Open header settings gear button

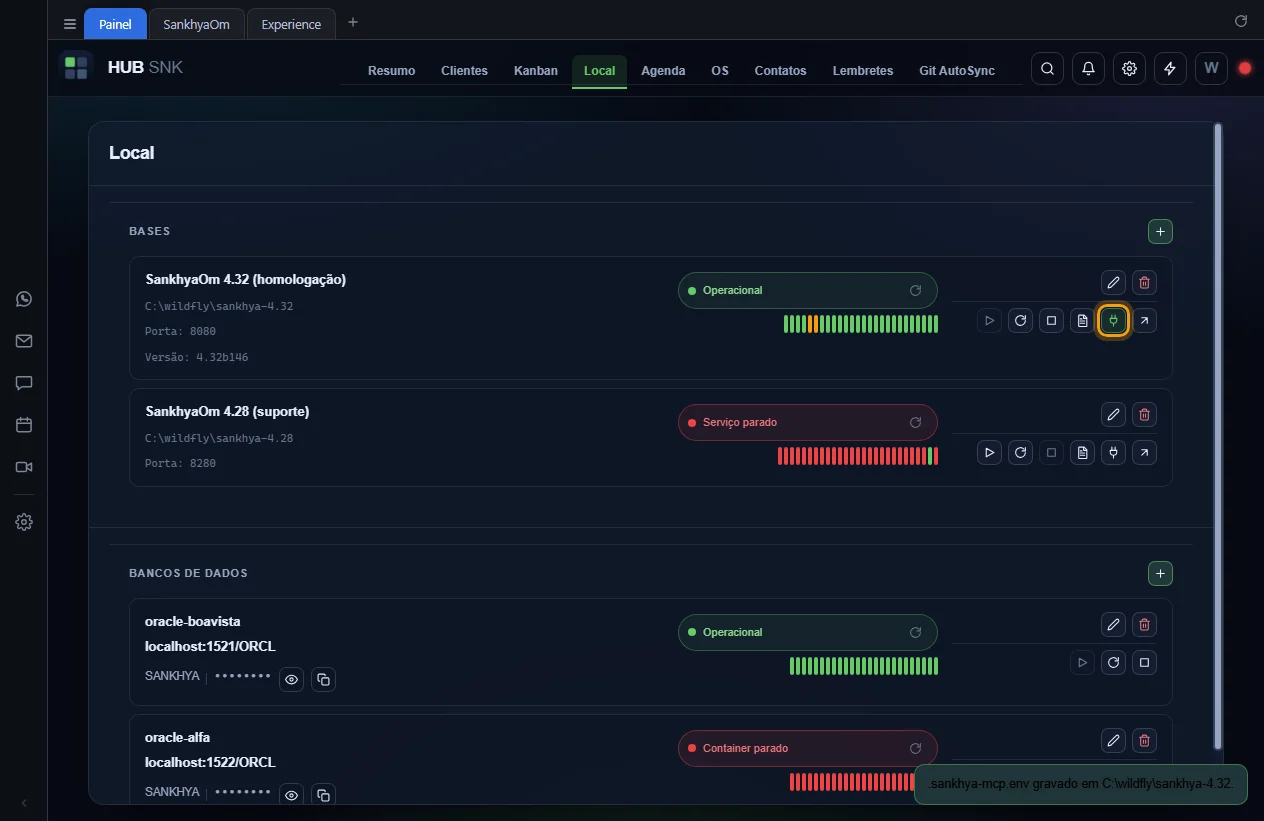point(1129,69)
